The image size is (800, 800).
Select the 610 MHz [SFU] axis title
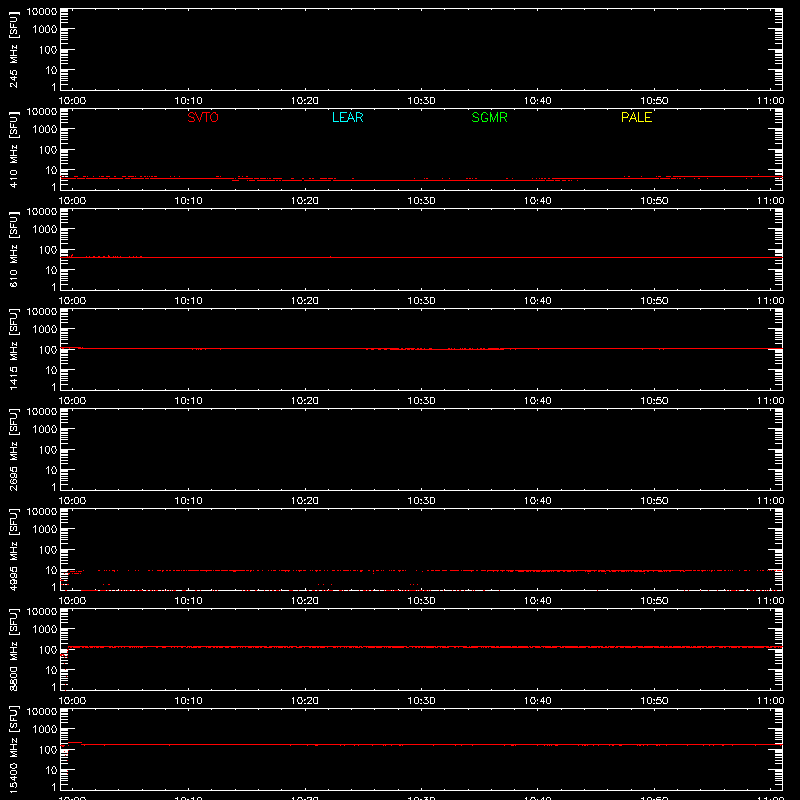pyautogui.click(x=13, y=250)
